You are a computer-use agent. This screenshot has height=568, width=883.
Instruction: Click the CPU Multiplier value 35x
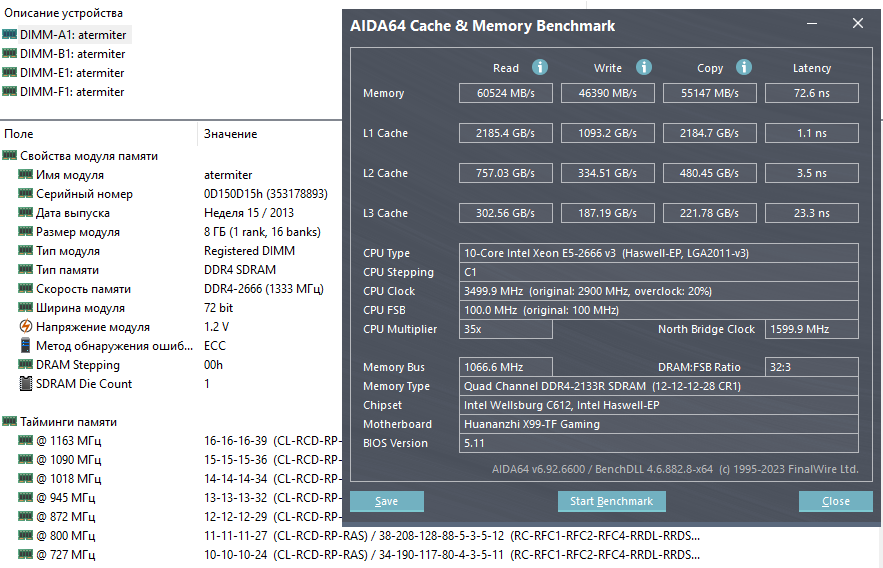506,329
